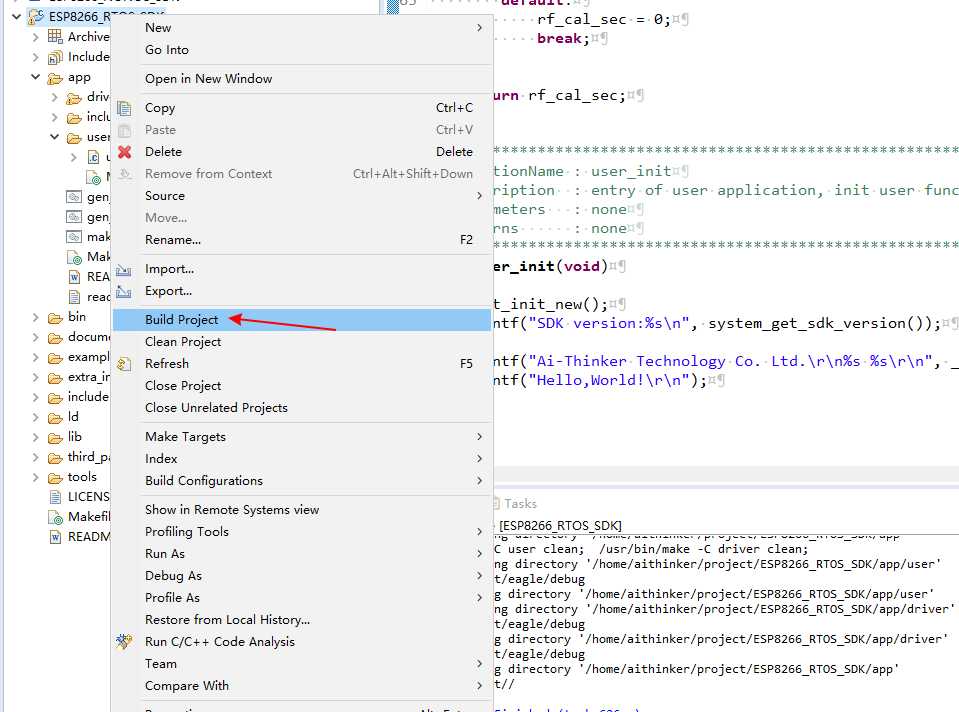The width and height of the screenshot is (959, 712).
Task: Click "Hello,World!" string in code editor
Action: [609, 380]
